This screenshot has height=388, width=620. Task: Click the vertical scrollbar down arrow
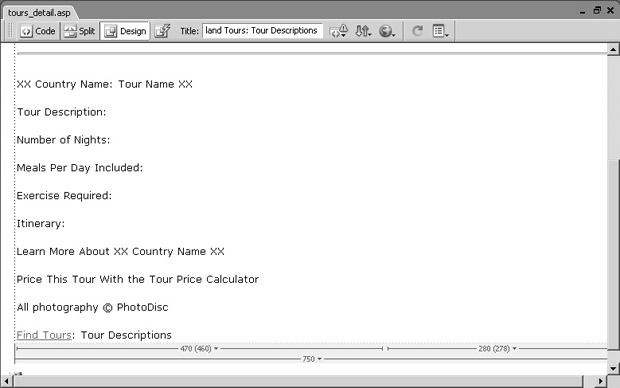pos(613,368)
